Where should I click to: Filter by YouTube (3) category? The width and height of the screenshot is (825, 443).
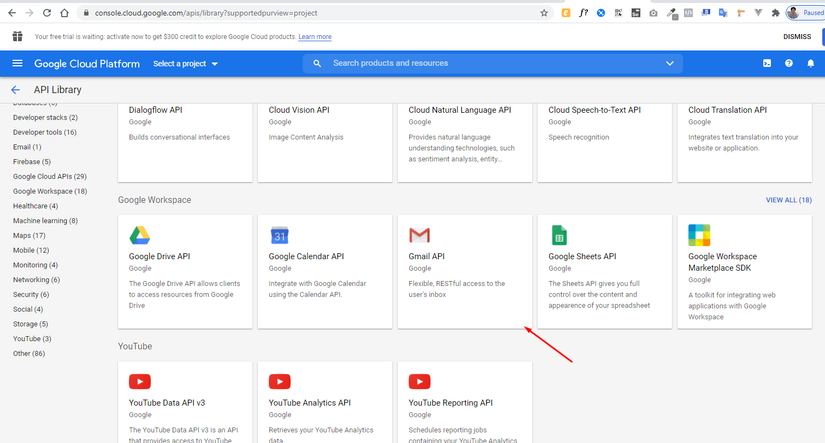point(32,338)
